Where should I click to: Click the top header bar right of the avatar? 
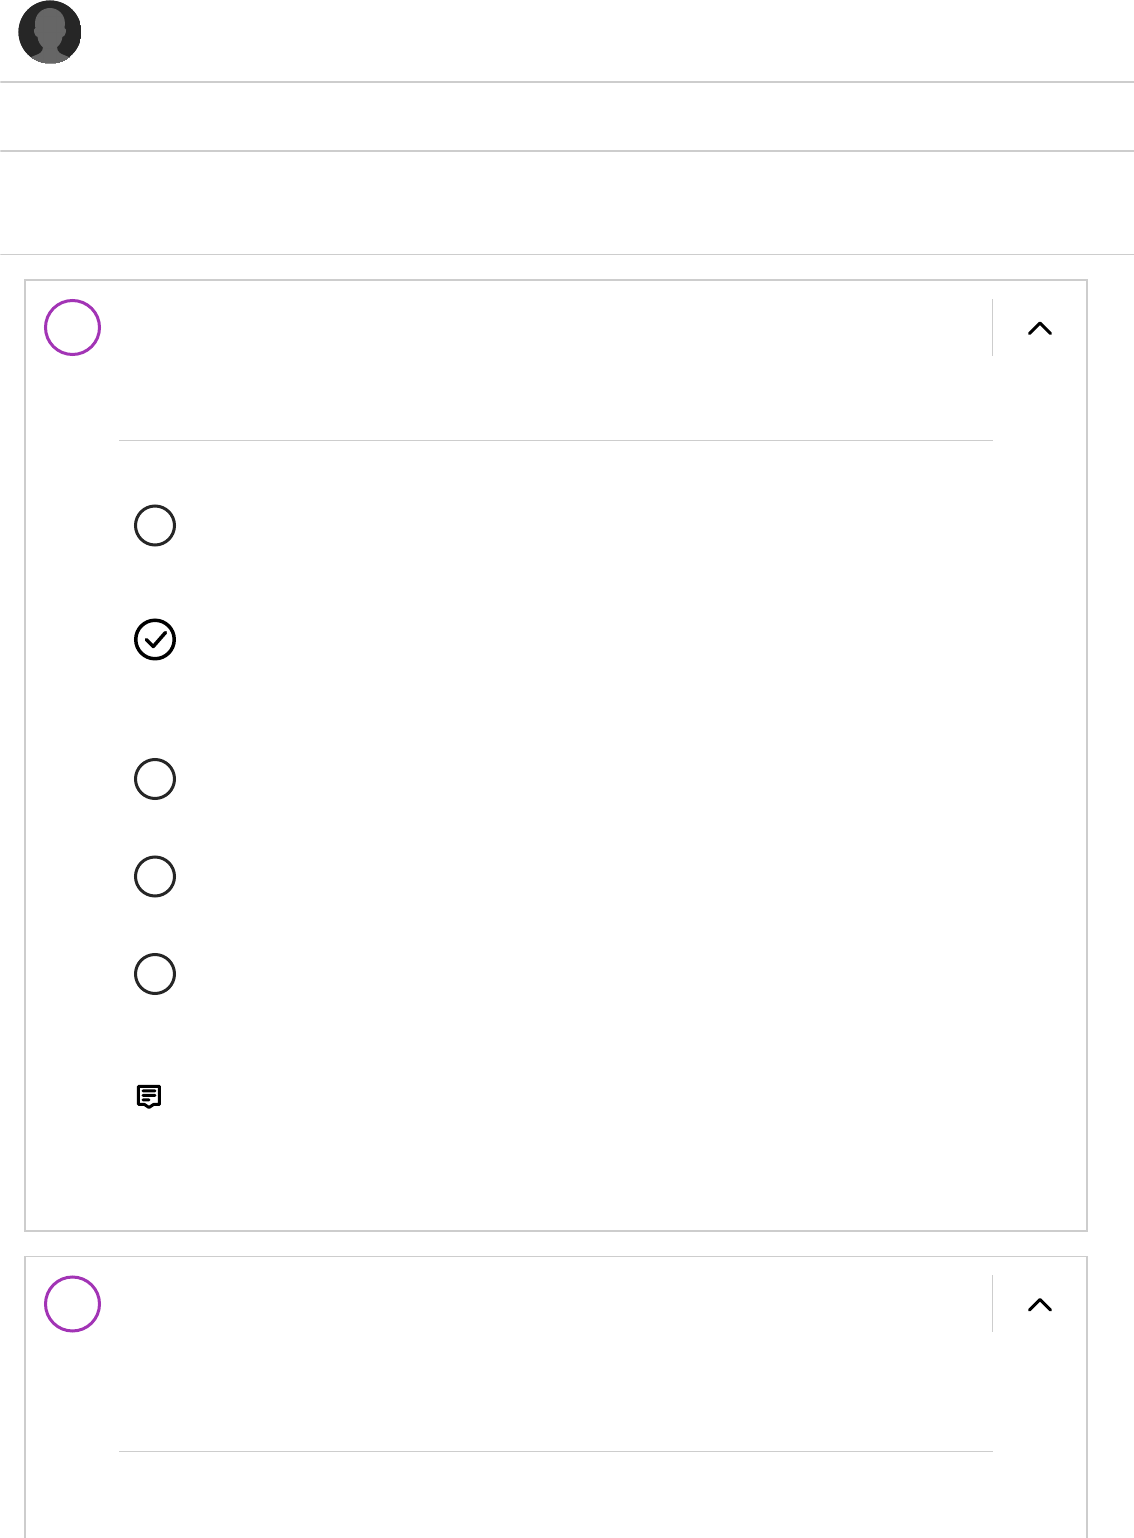600,40
